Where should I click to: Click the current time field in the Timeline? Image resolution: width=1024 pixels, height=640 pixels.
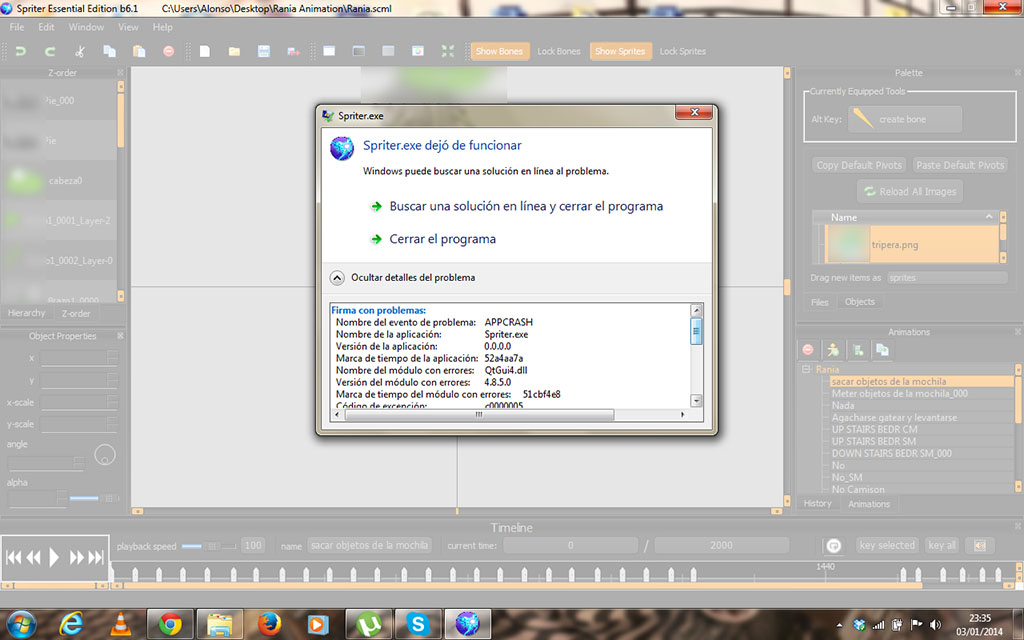[x=570, y=545]
